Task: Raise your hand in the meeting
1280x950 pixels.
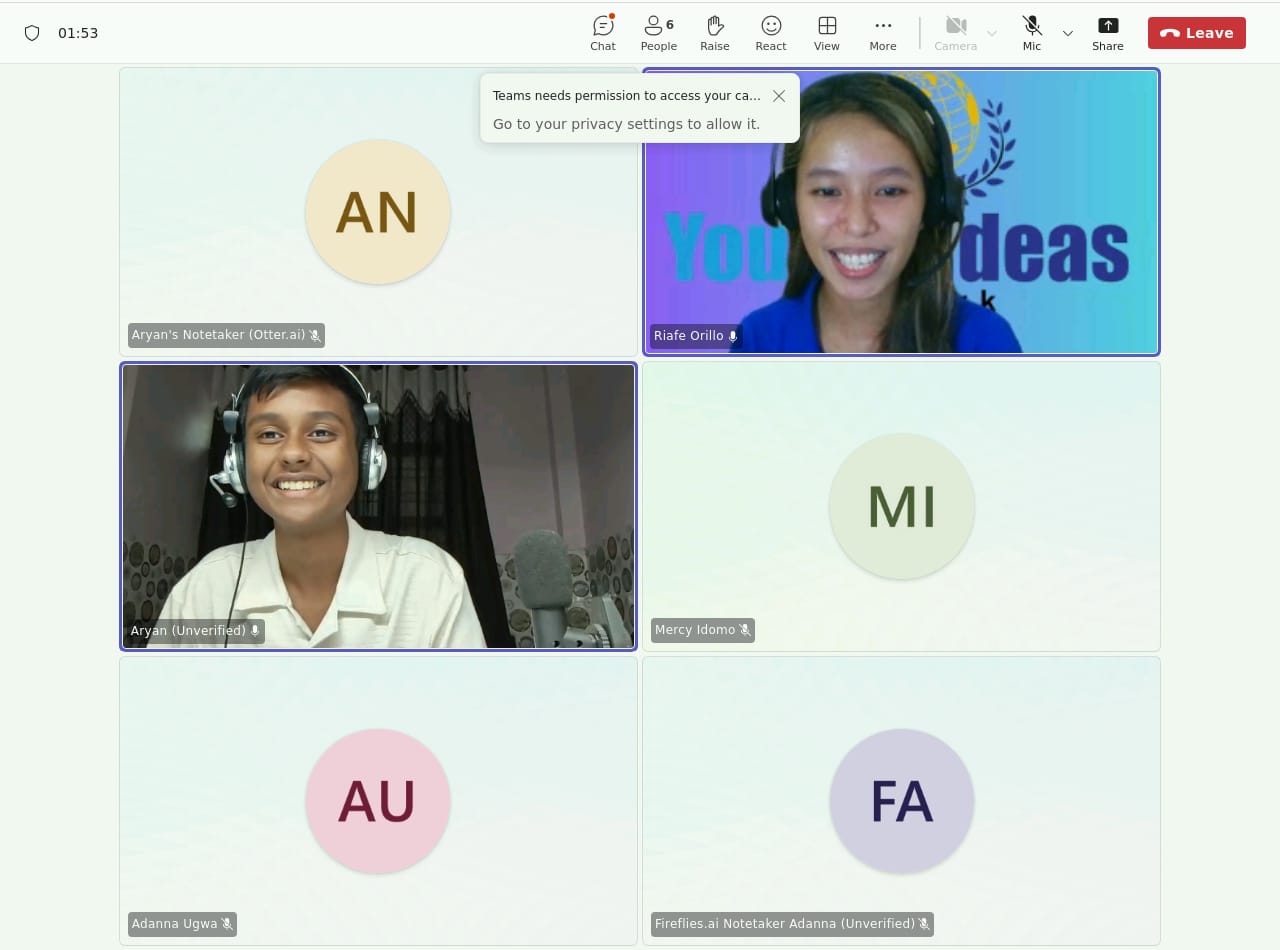Action: (714, 33)
